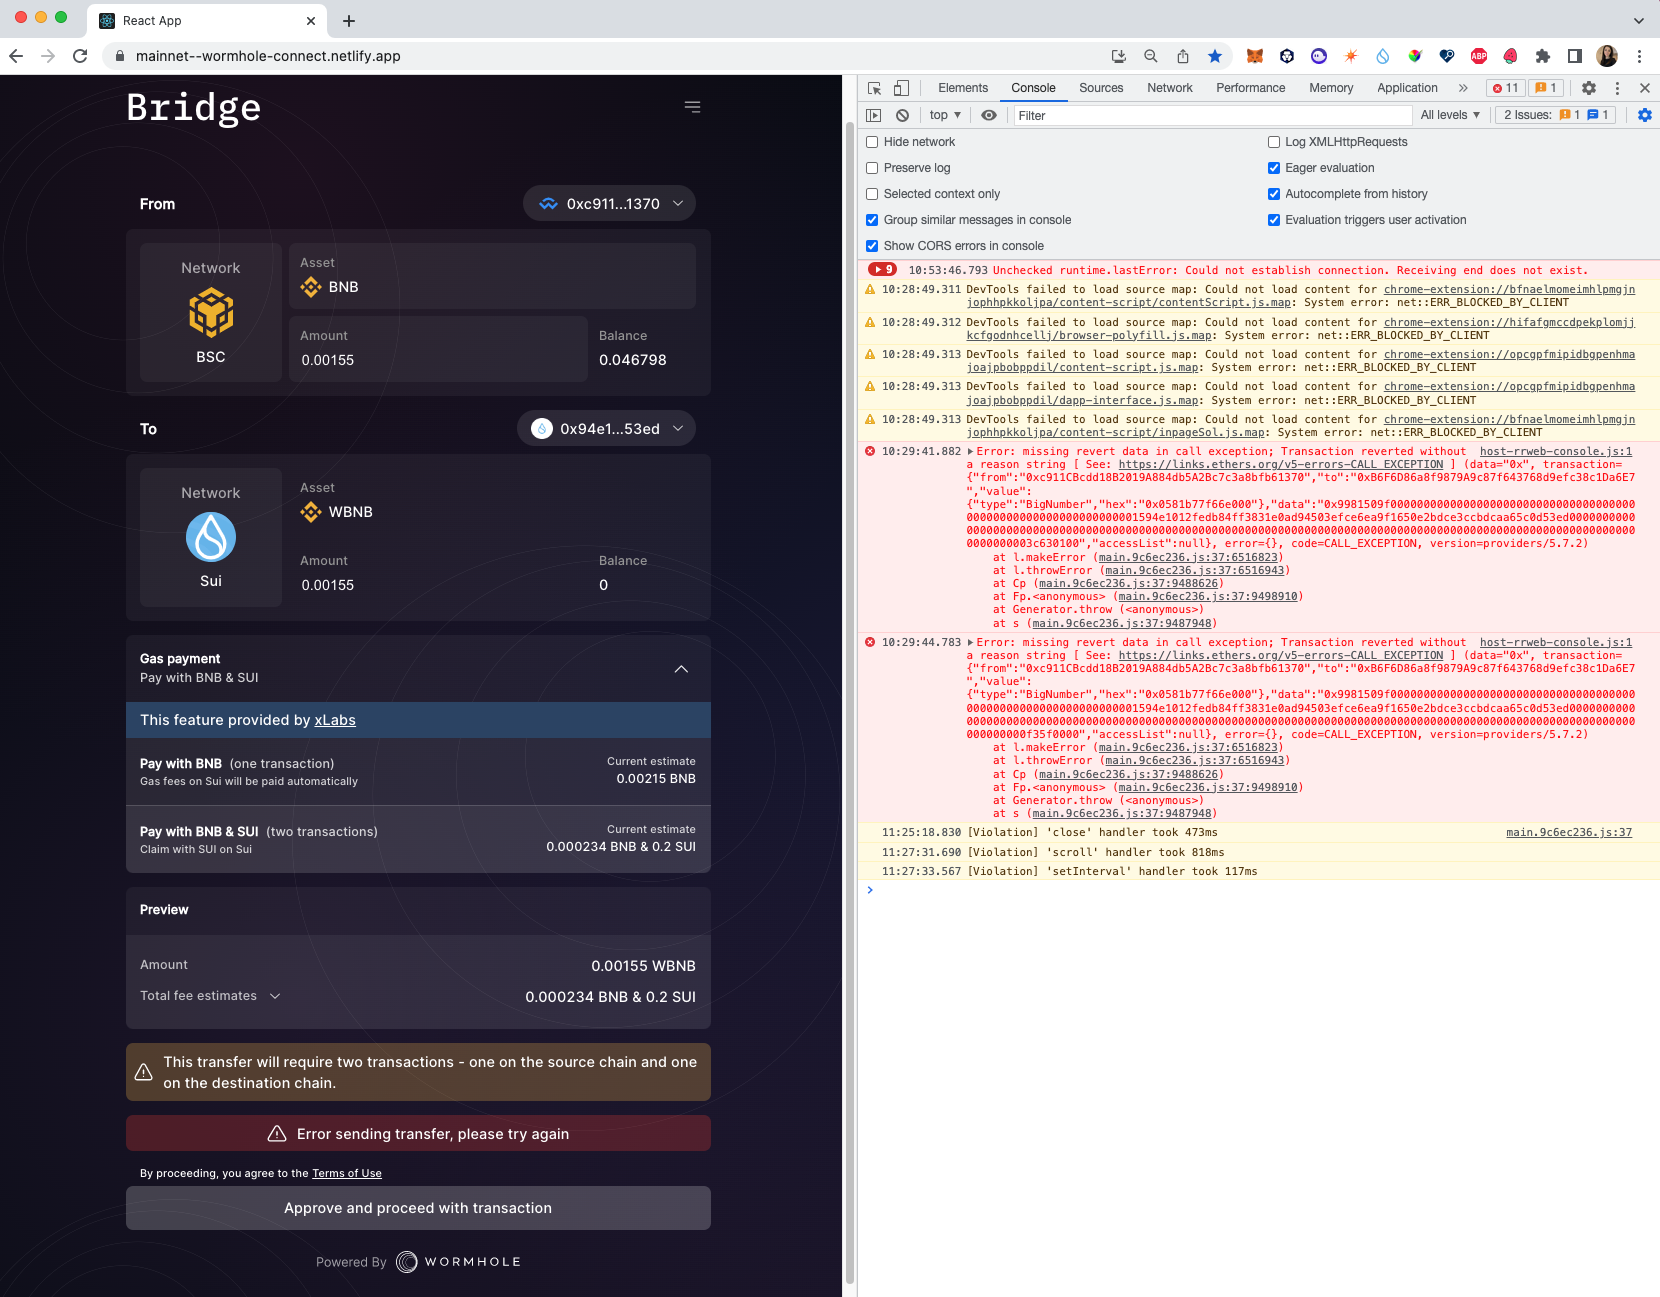
Task: Open the MetaMask extension icon
Action: 1254,56
